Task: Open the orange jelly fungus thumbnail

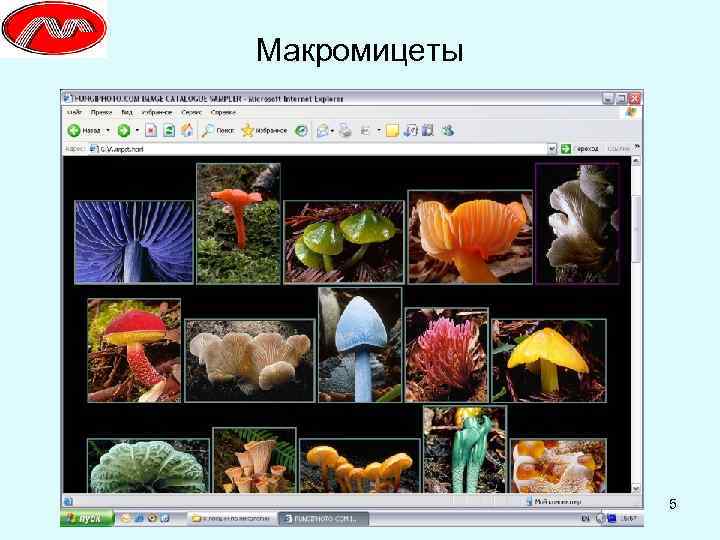Action: 558,466
